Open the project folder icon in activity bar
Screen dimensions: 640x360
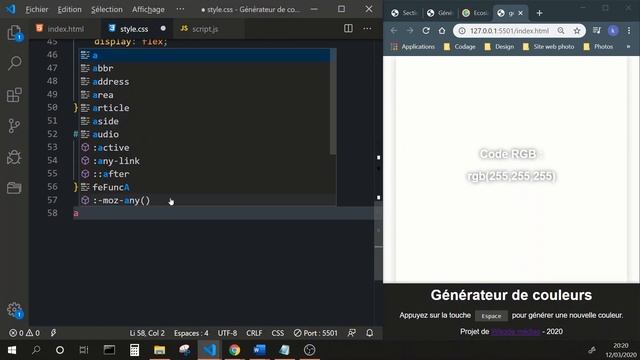[14, 188]
